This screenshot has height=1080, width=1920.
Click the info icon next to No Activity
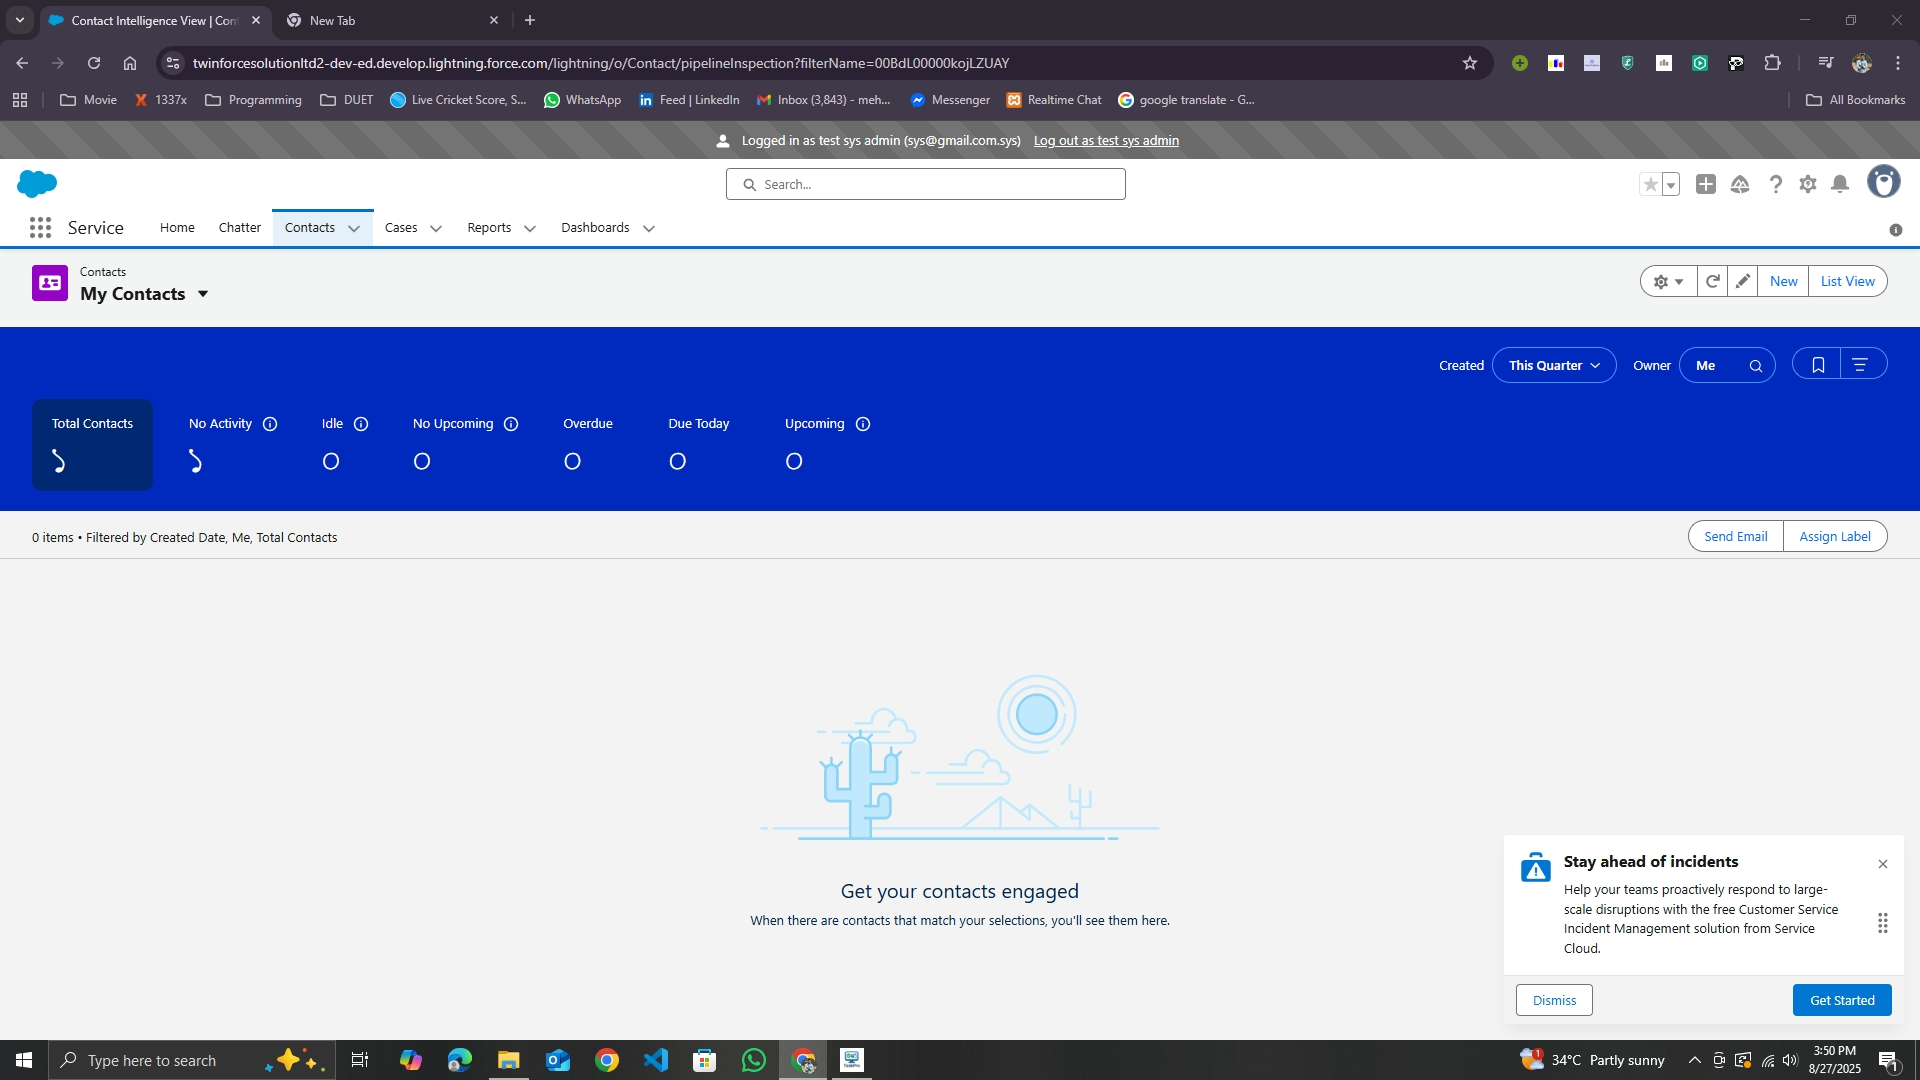(270, 424)
